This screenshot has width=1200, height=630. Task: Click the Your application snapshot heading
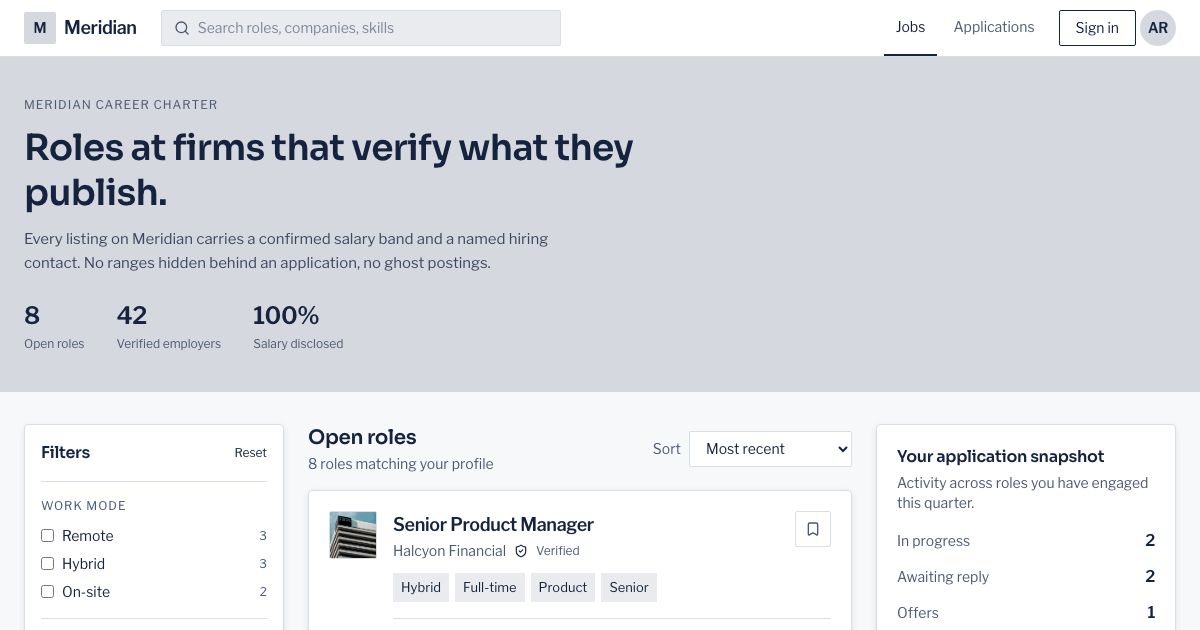[1000, 456]
